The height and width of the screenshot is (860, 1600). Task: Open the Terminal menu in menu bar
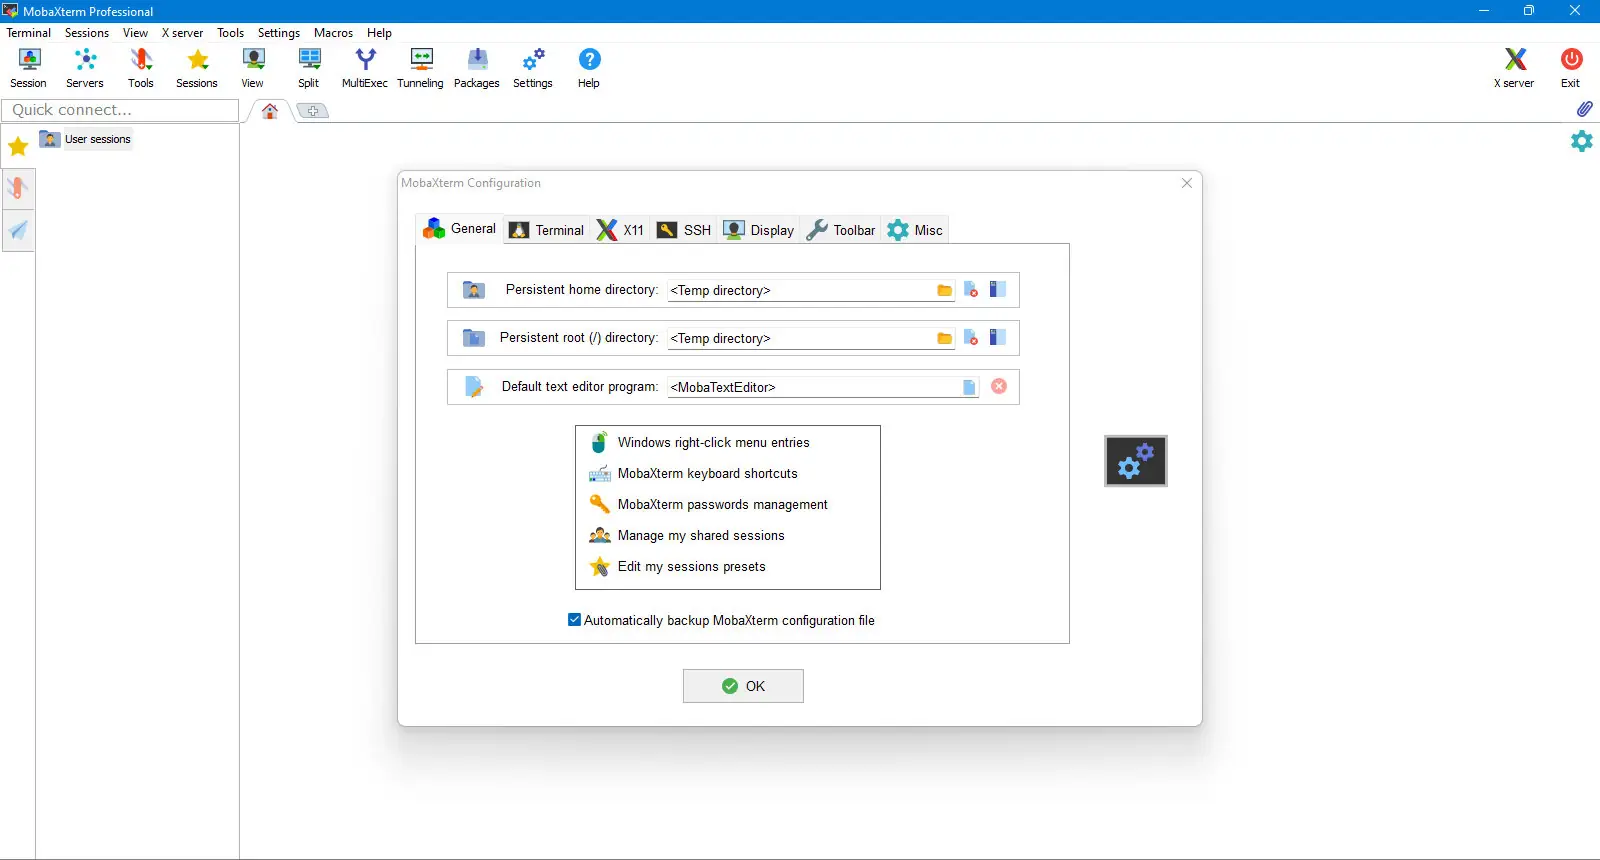pos(28,33)
